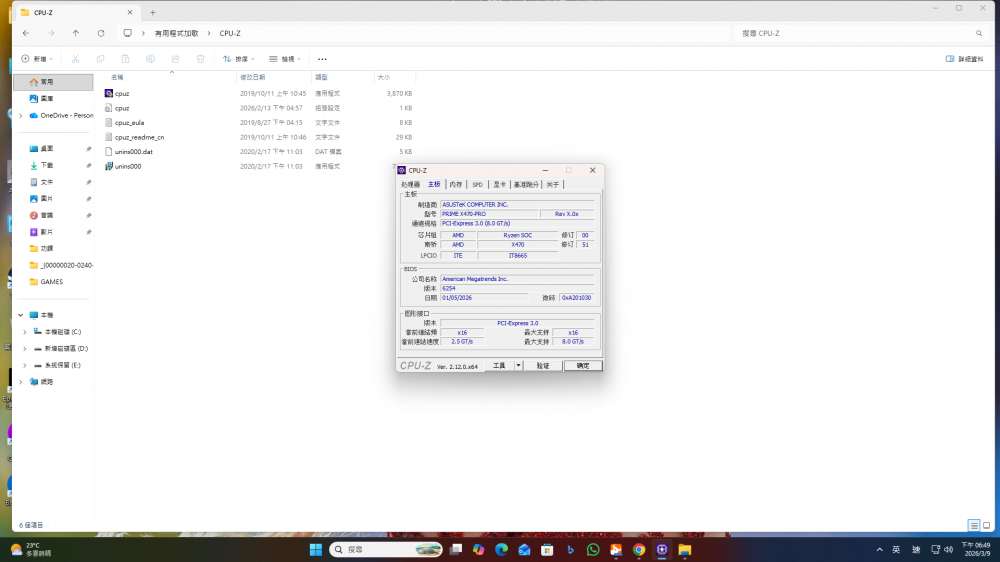This screenshot has width=1000, height=562.
Task: Open the tools dropdown arrow in CPU-Z
Action: pyautogui.click(x=518, y=366)
